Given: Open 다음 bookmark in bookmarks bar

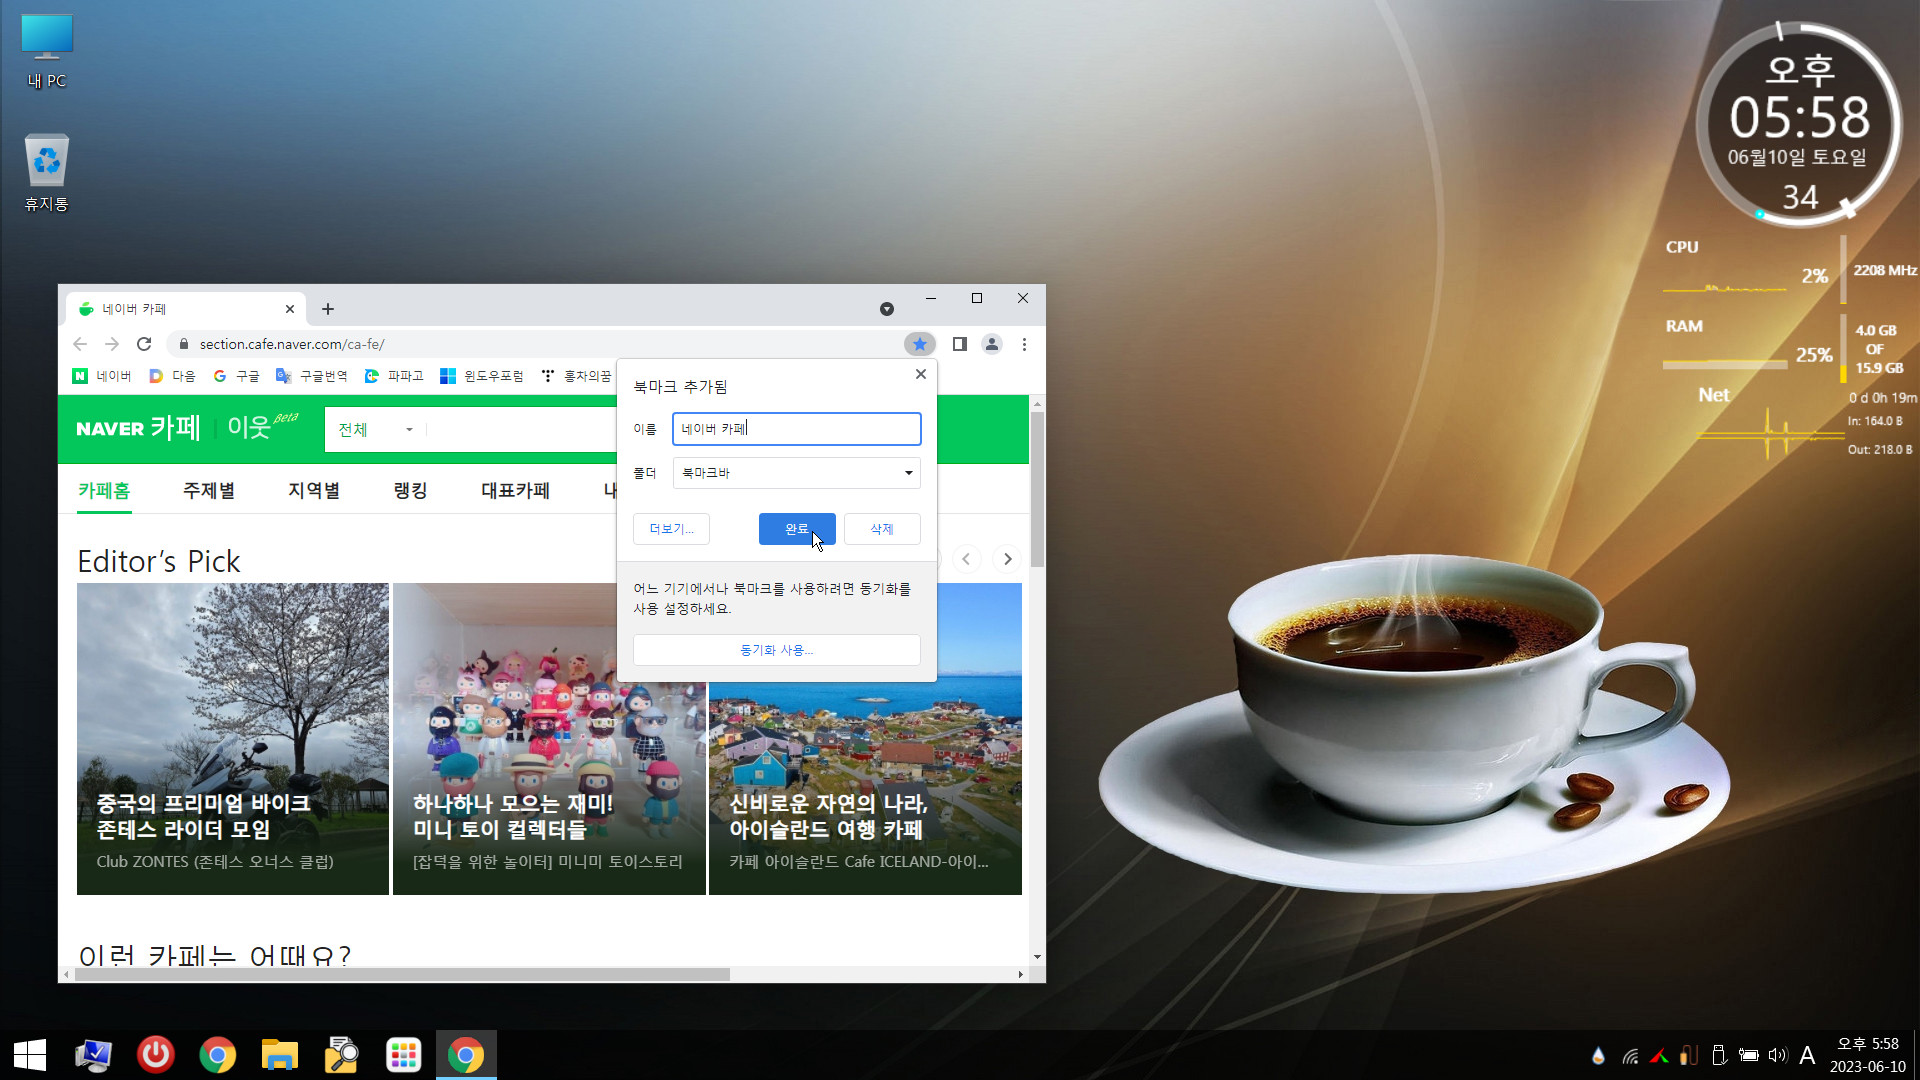Looking at the screenshot, I should [x=172, y=376].
